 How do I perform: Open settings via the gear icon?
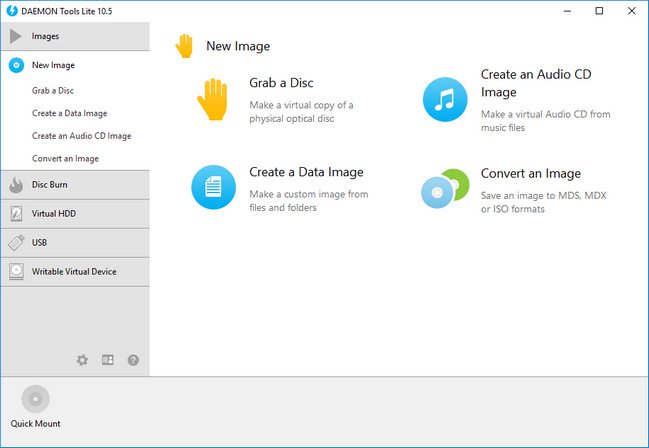pos(83,360)
